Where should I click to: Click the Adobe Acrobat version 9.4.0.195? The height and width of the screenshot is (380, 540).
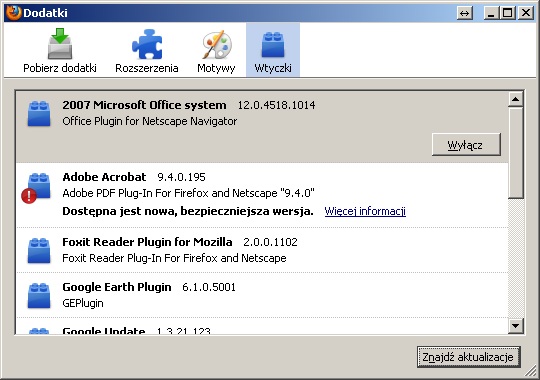tap(181, 177)
